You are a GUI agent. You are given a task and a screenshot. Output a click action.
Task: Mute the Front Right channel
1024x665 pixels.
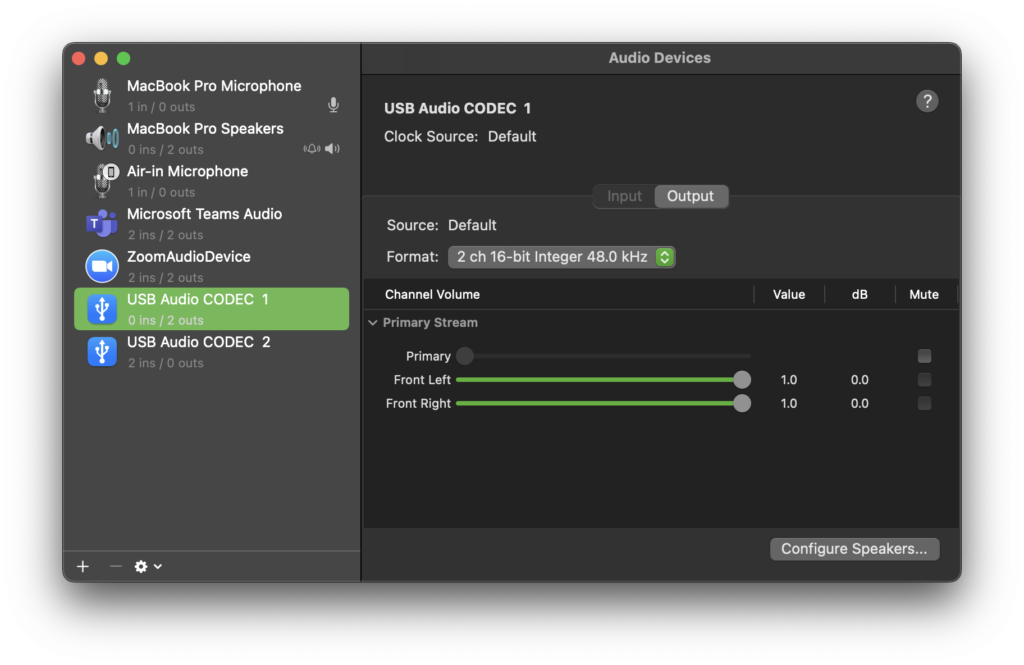point(924,404)
